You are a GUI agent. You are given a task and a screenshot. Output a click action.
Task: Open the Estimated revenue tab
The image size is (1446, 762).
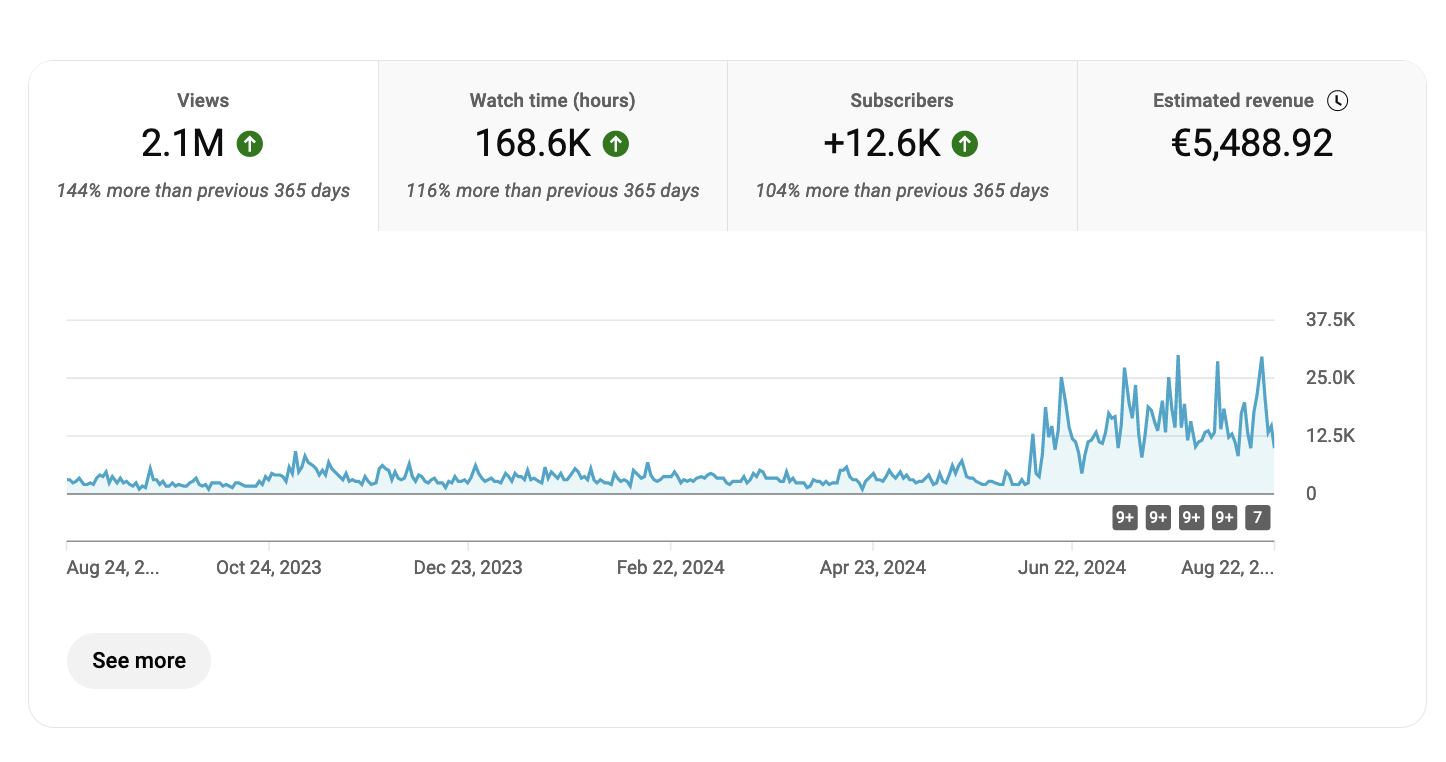pyautogui.click(x=1232, y=101)
